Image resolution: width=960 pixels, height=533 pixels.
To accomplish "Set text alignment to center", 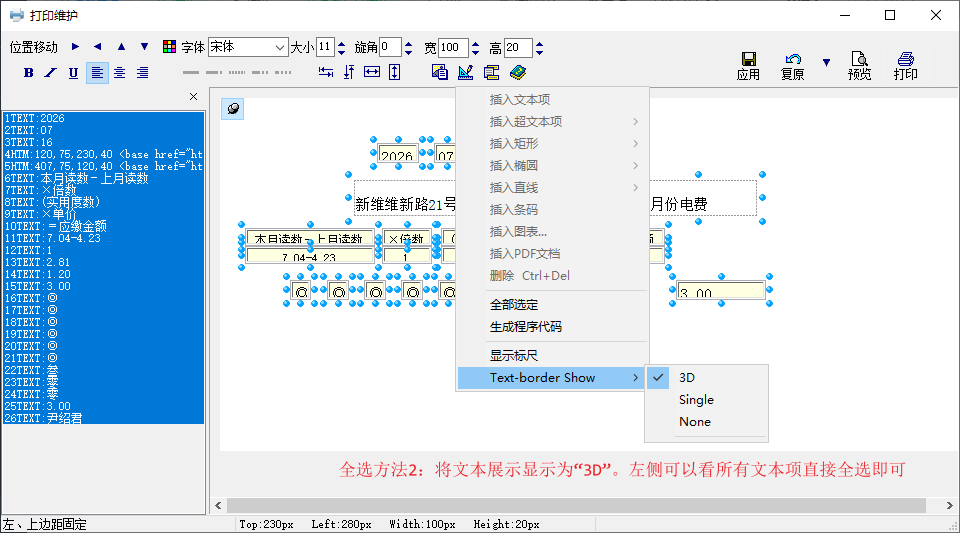I will click(120, 73).
